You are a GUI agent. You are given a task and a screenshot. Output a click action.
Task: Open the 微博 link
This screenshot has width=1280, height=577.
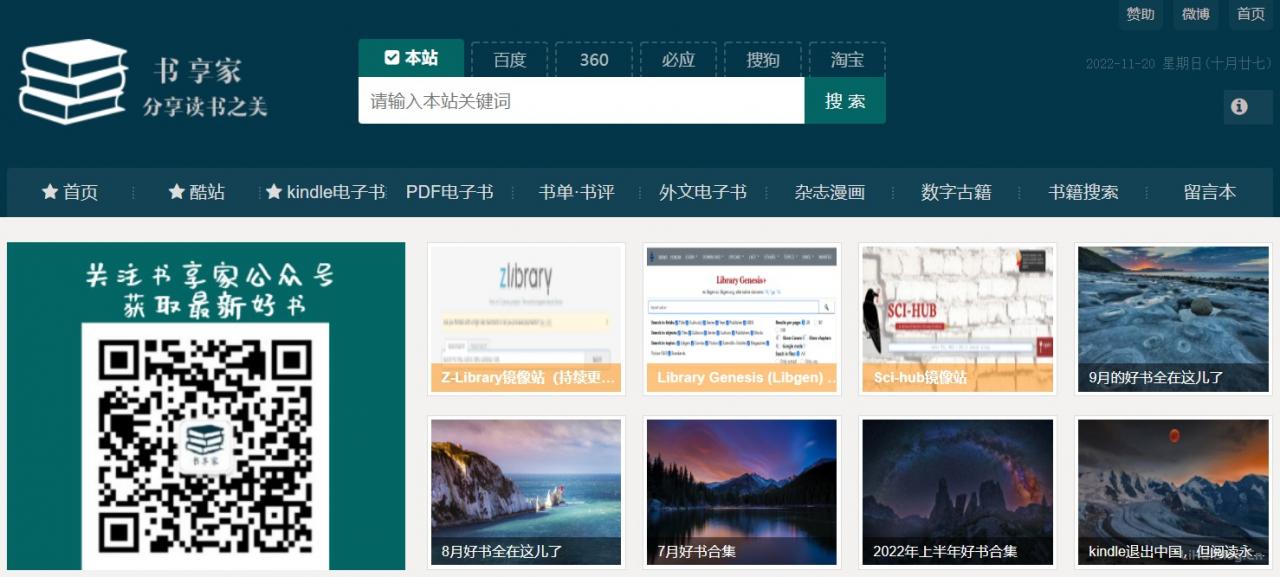[1196, 14]
